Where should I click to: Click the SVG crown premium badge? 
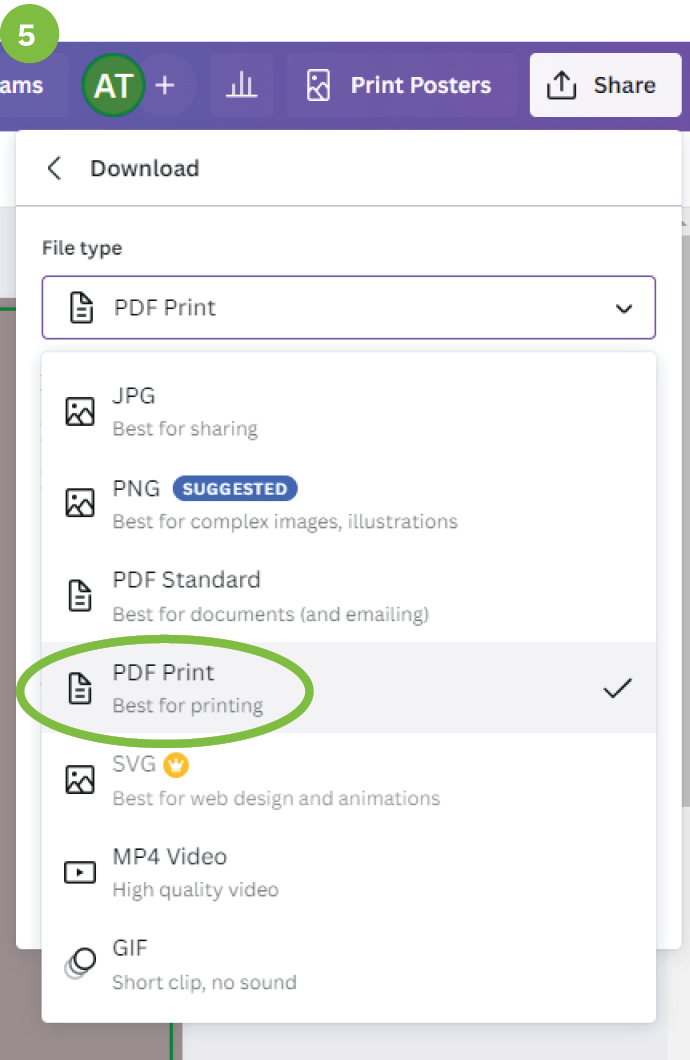(177, 765)
